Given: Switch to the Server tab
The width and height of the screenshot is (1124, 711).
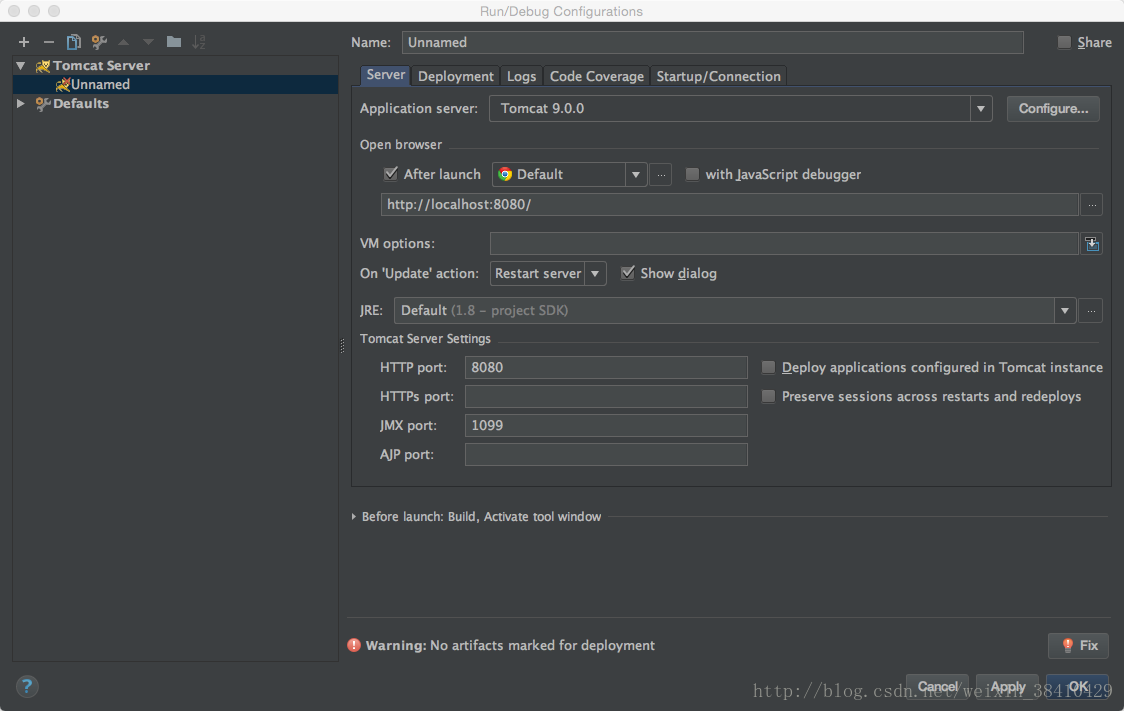Looking at the screenshot, I should click(386, 75).
